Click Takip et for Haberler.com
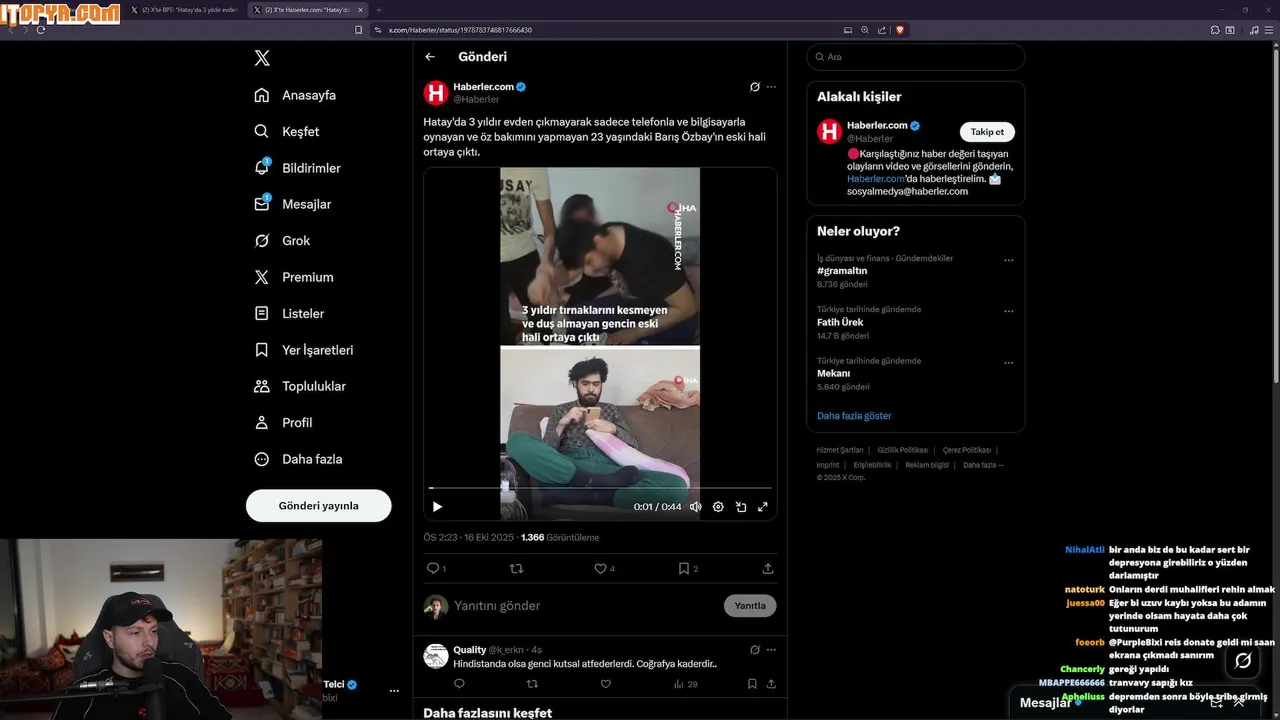 pos(987,132)
